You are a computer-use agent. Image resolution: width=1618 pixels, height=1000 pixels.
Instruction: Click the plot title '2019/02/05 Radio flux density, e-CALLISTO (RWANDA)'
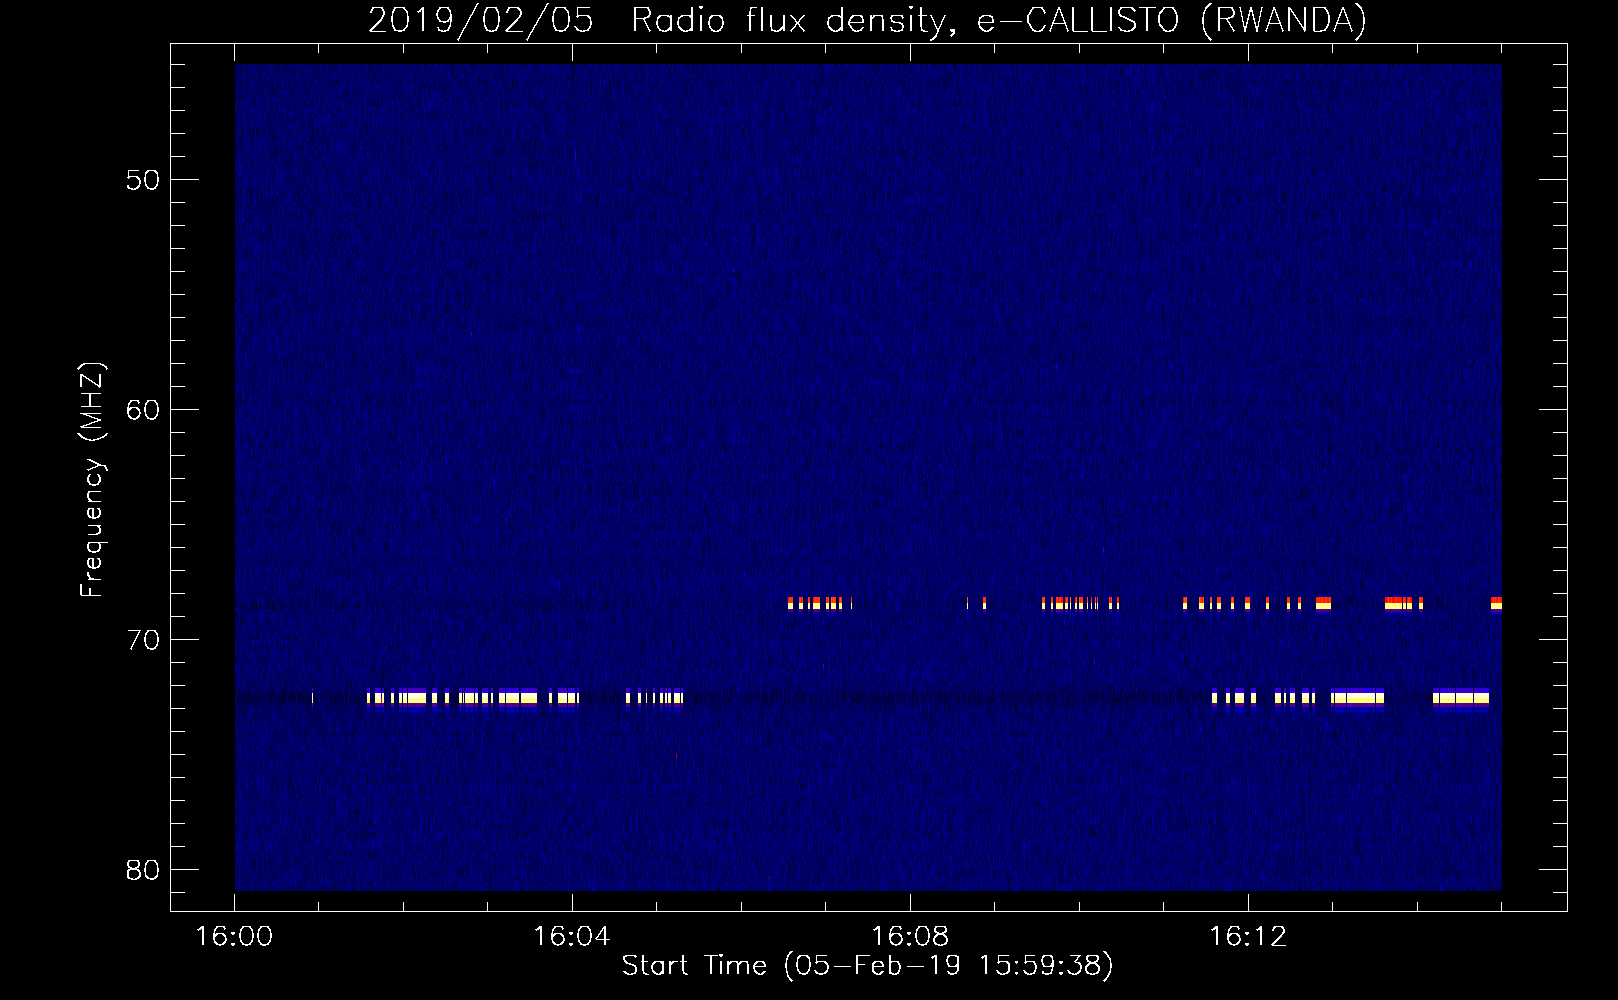[x=867, y=20]
